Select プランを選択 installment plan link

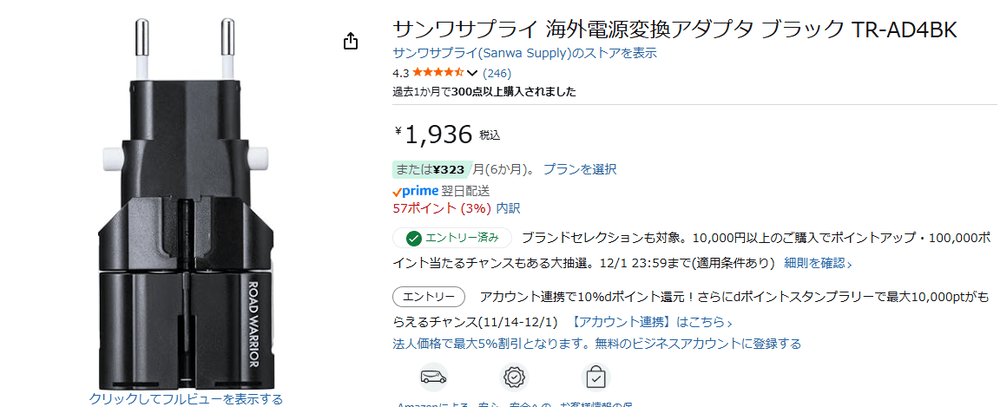tap(580, 169)
